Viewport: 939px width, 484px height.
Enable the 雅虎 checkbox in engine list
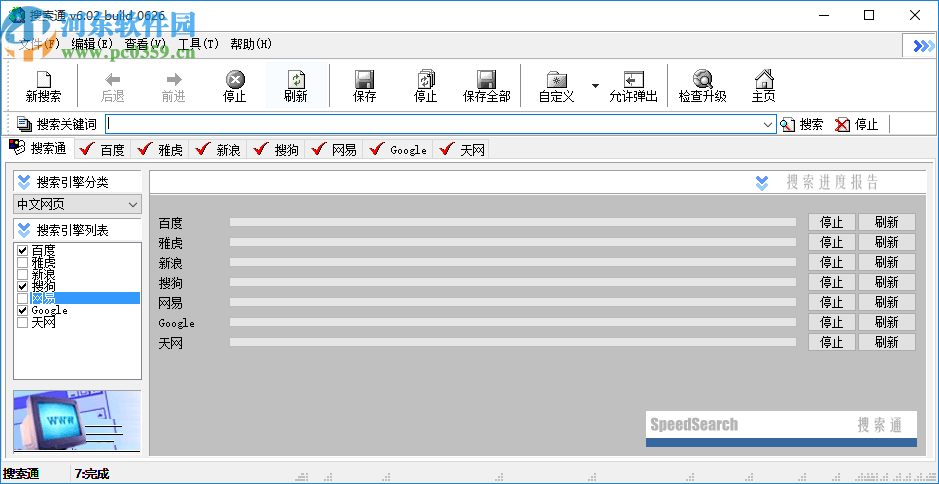pyautogui.click(x=22, y=263)
